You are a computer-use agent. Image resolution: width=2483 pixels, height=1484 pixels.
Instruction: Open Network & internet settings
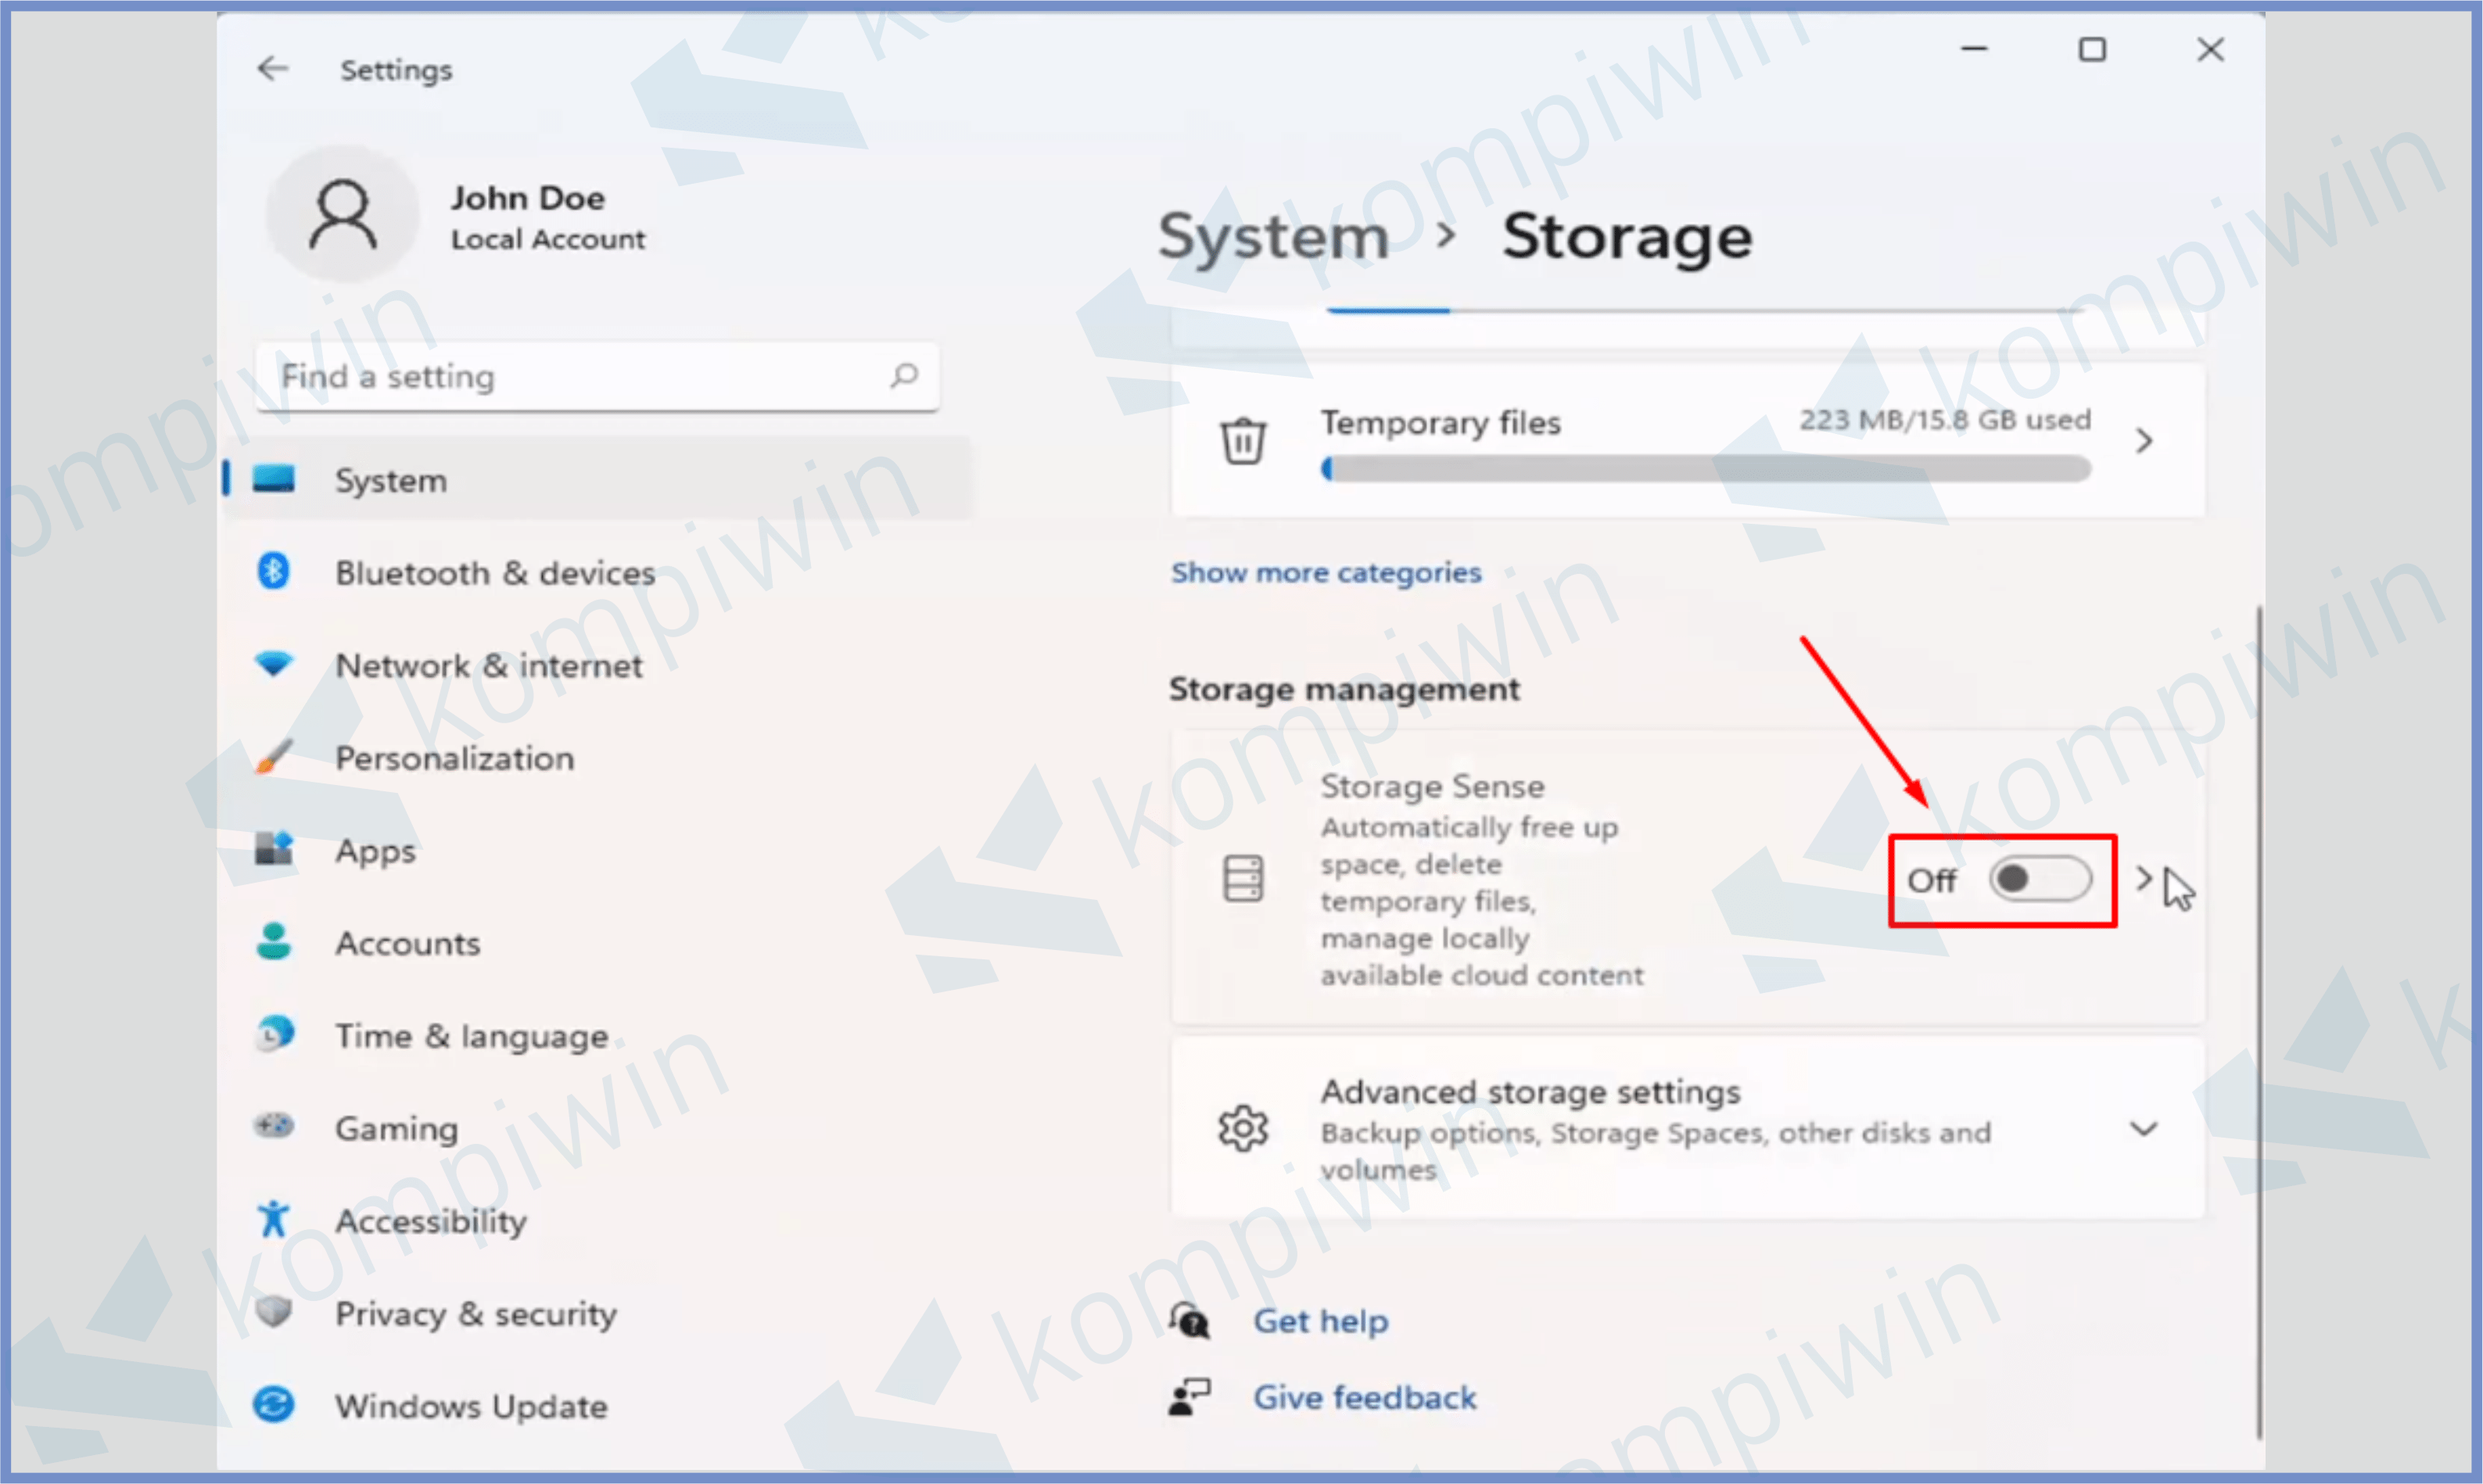[596, 665]
